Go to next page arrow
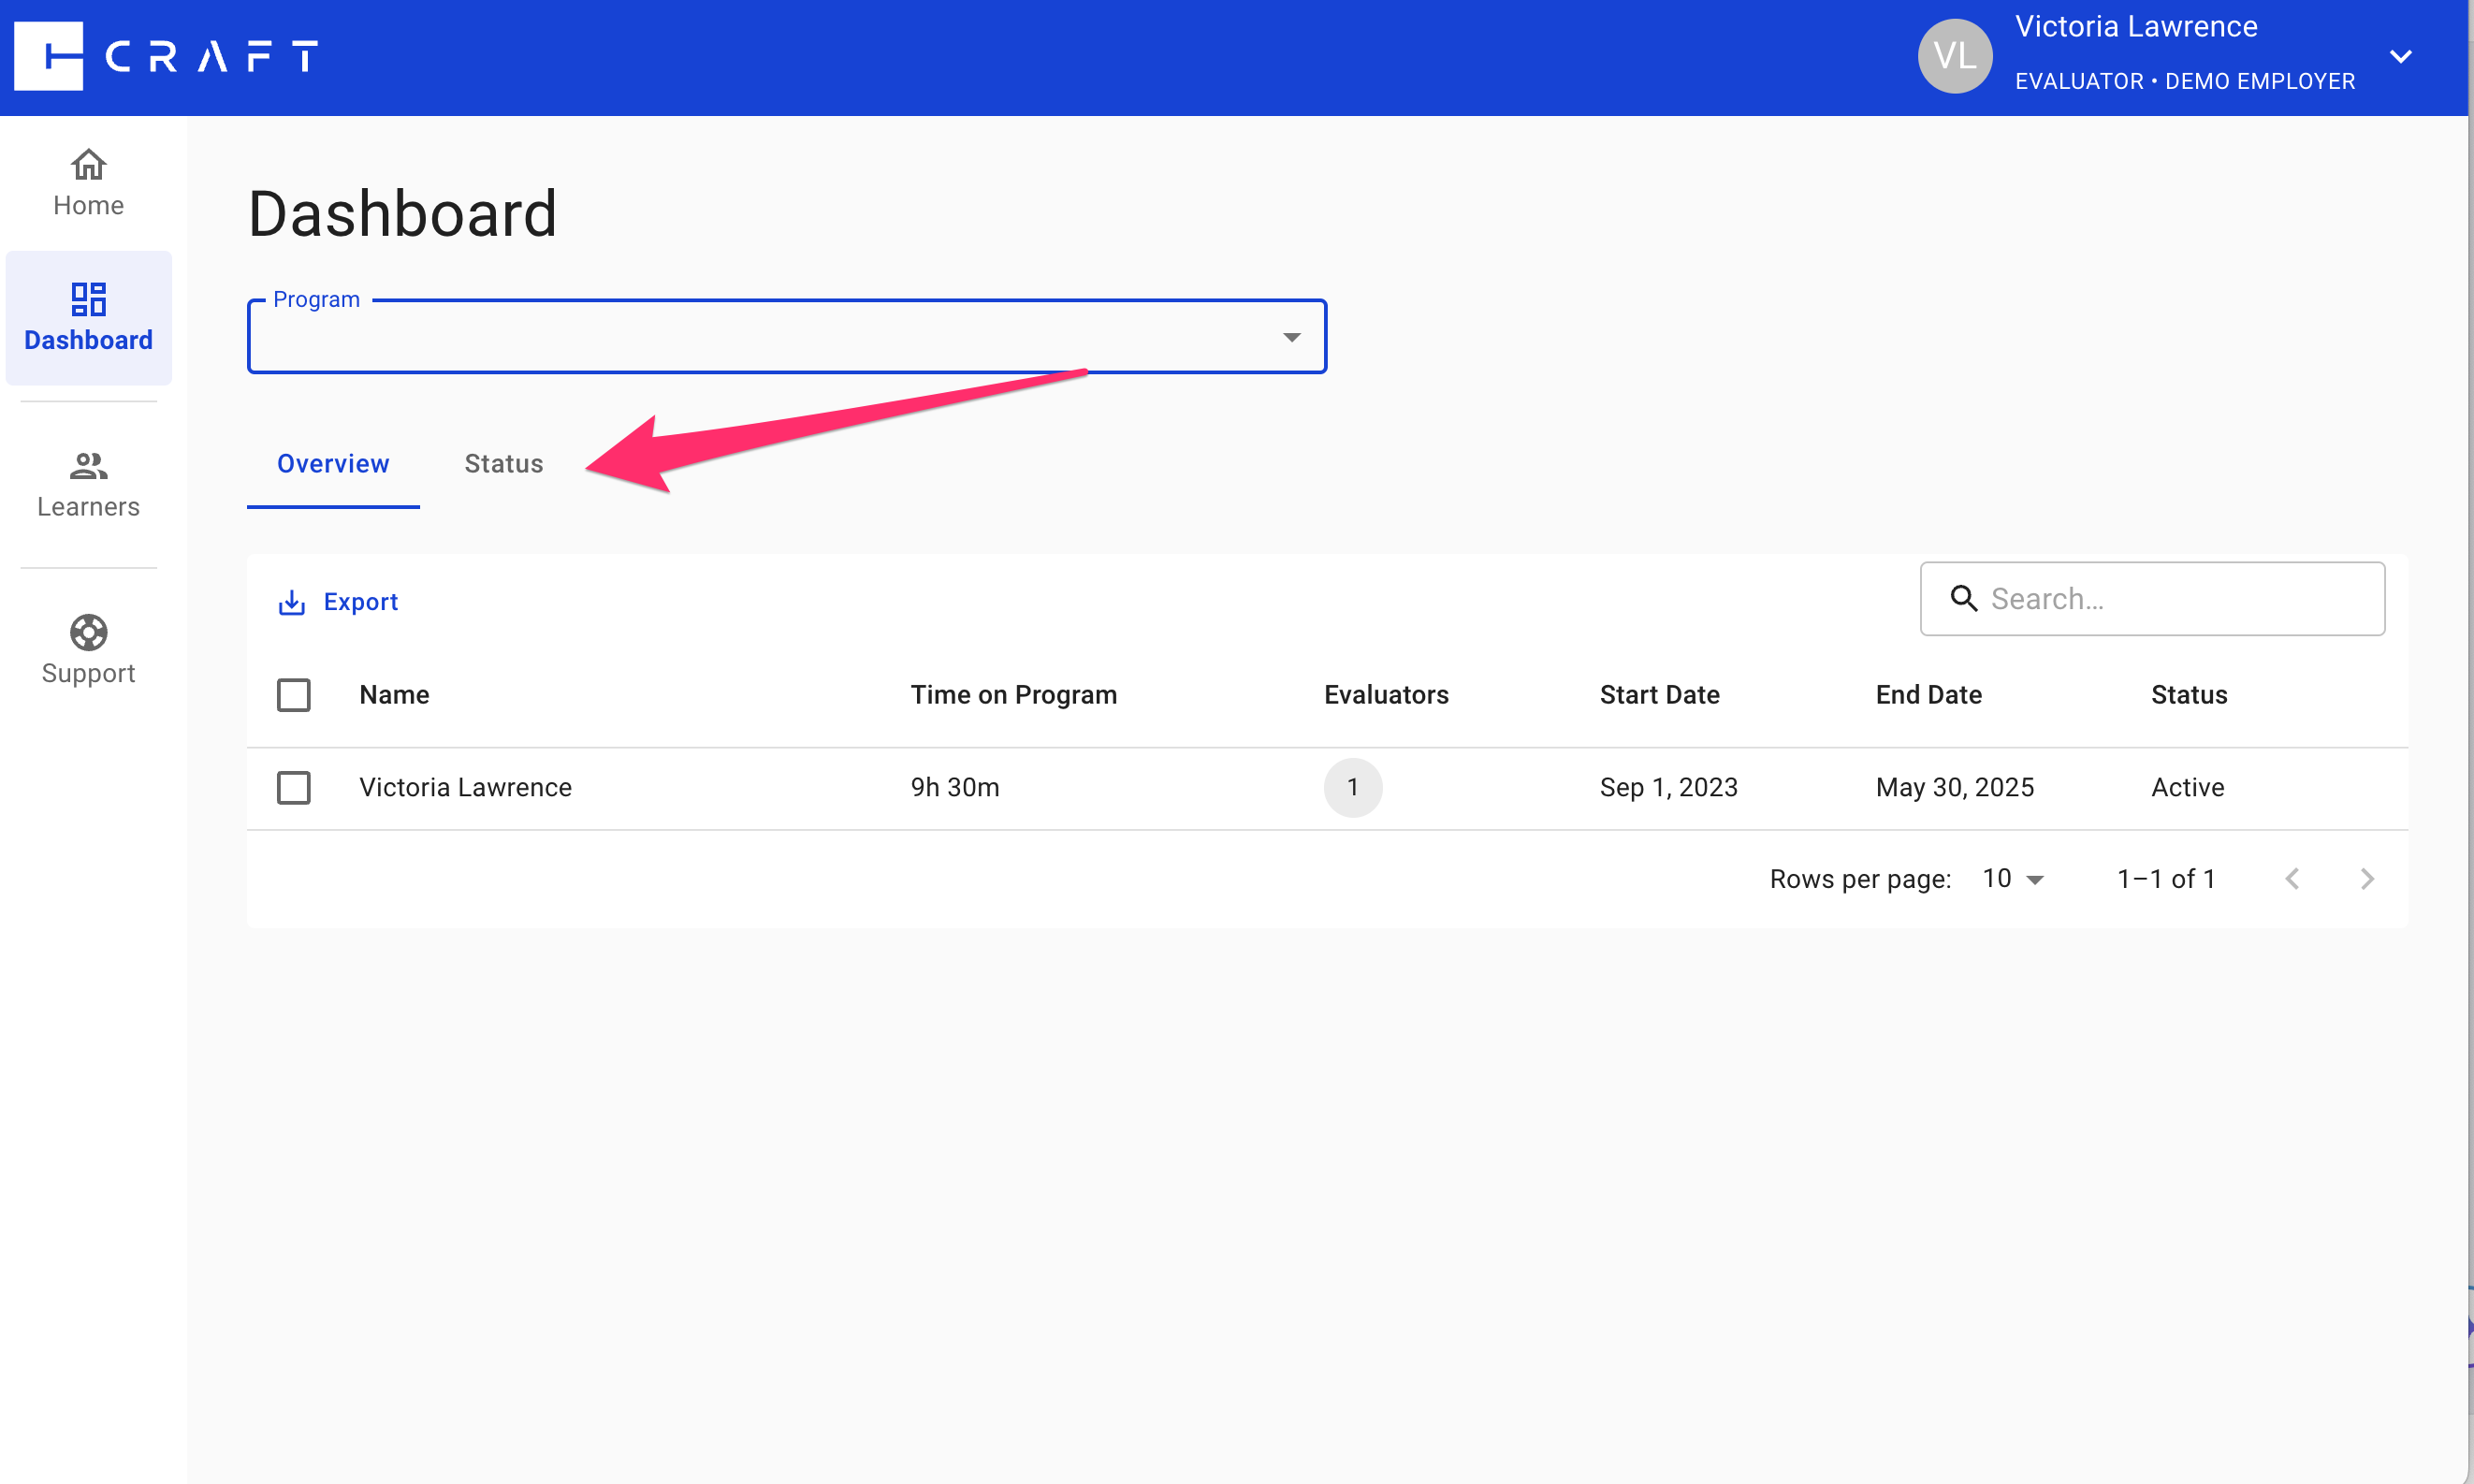This screenshot has height=1484, width=2474. [x=2366, y=879]
